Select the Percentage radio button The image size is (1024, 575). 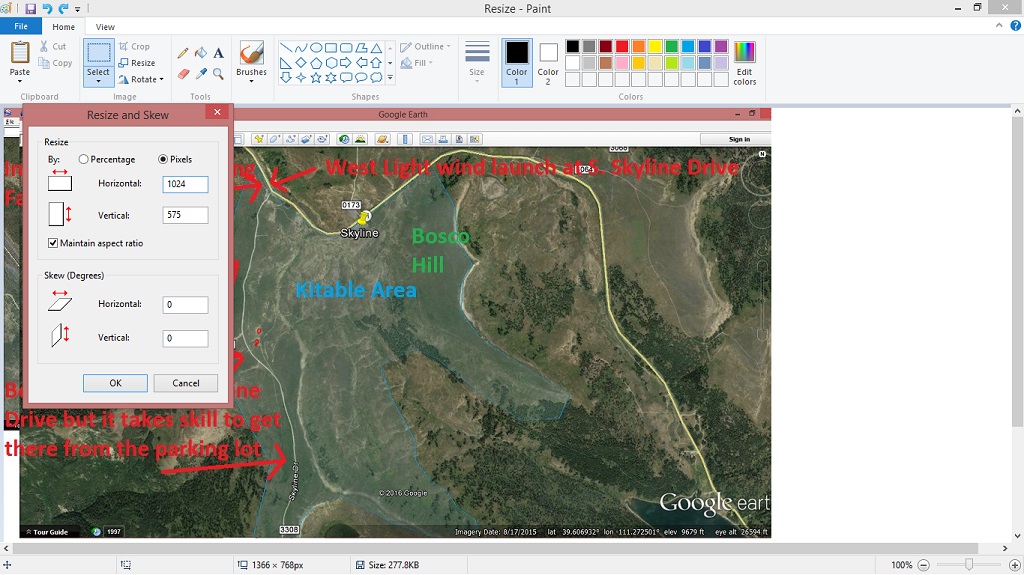click(x=84, y=159)
